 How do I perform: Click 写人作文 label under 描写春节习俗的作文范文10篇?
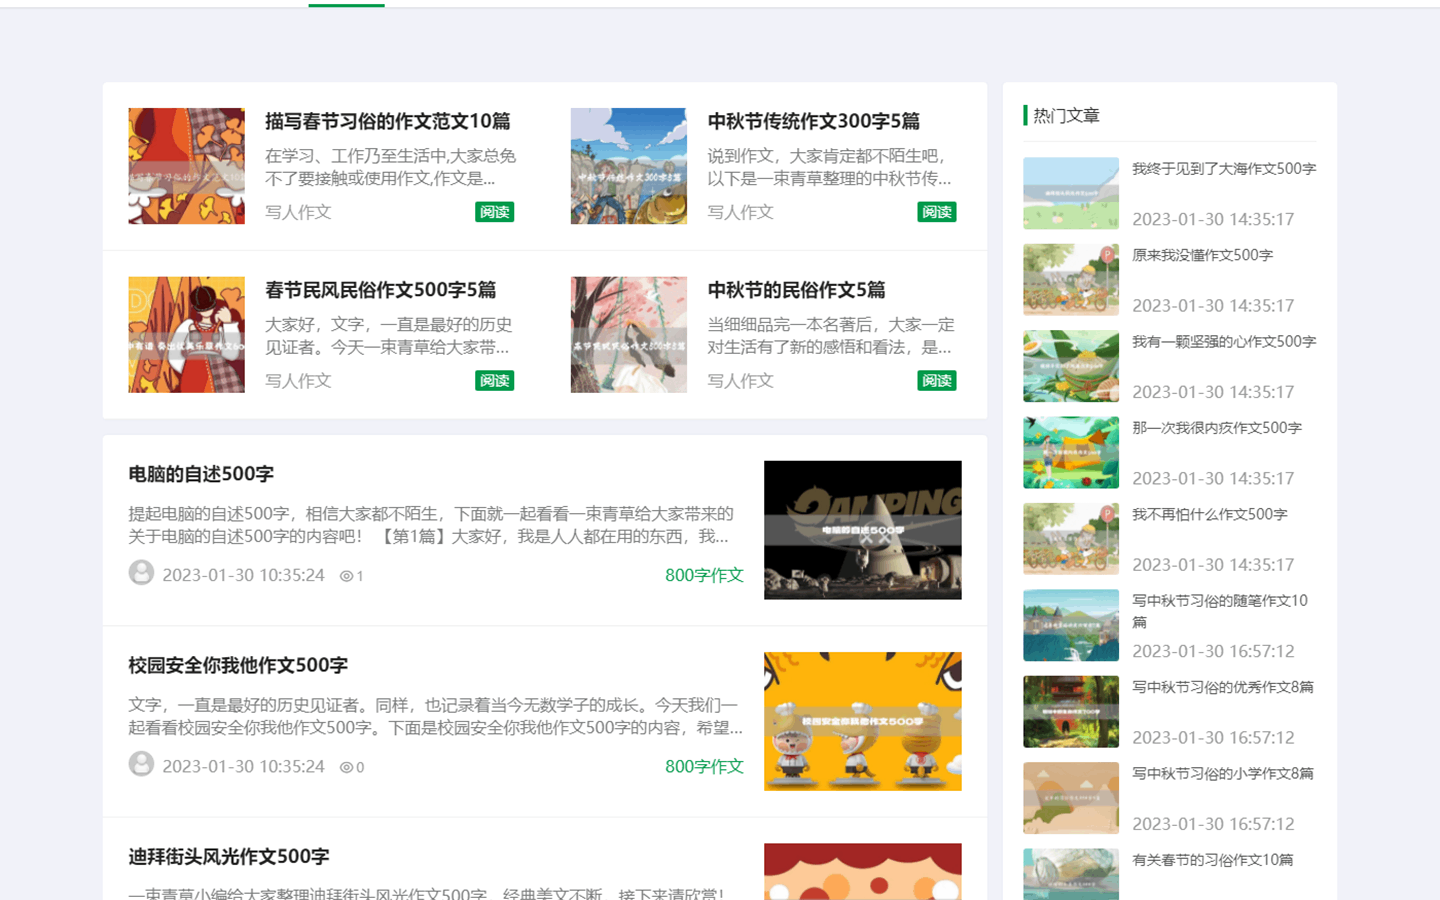298,212
